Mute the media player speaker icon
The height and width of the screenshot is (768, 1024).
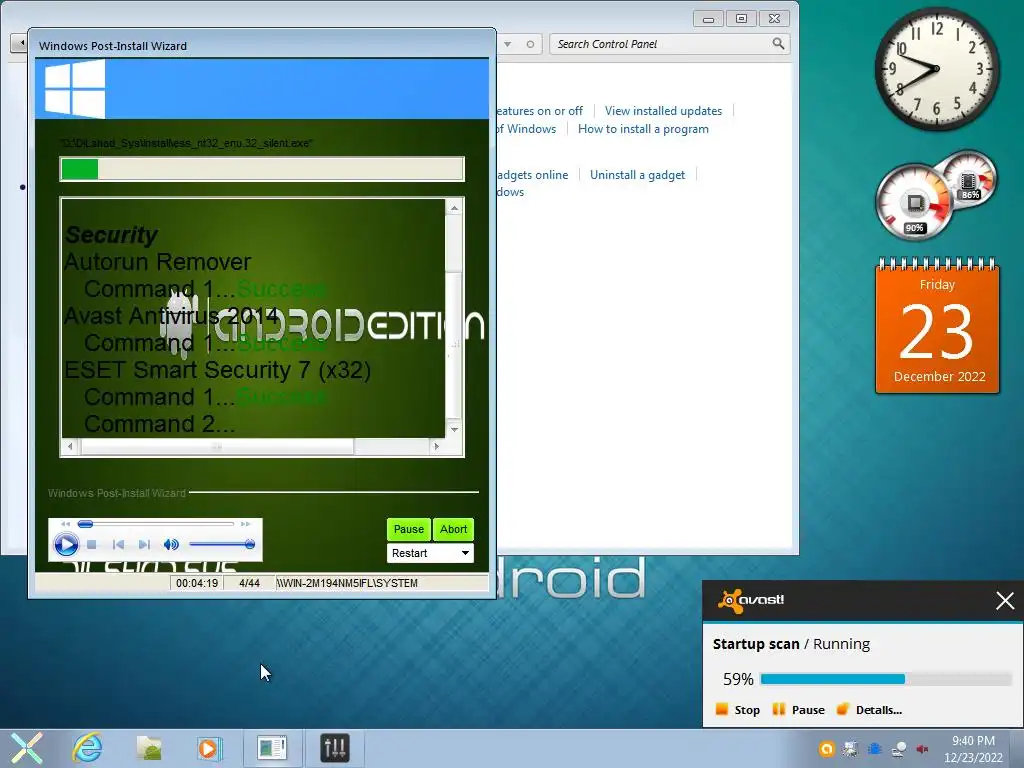point(171,544)
